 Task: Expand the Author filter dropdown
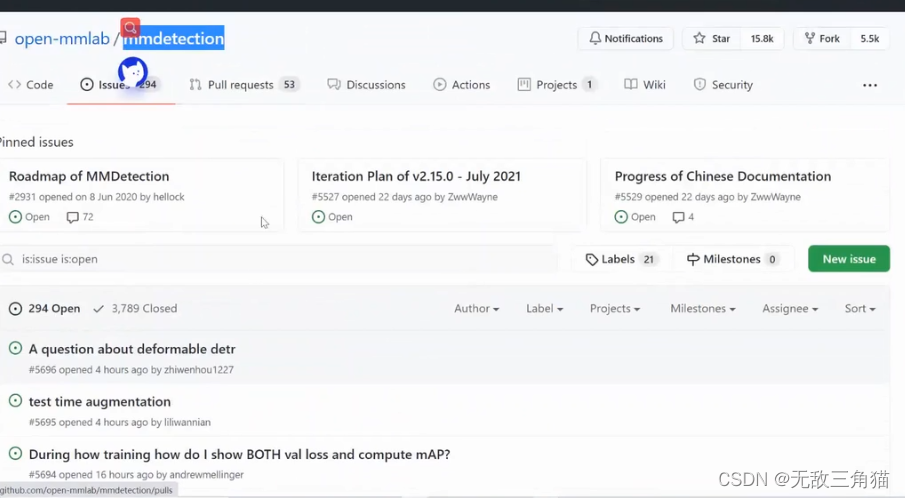[476, 309]
